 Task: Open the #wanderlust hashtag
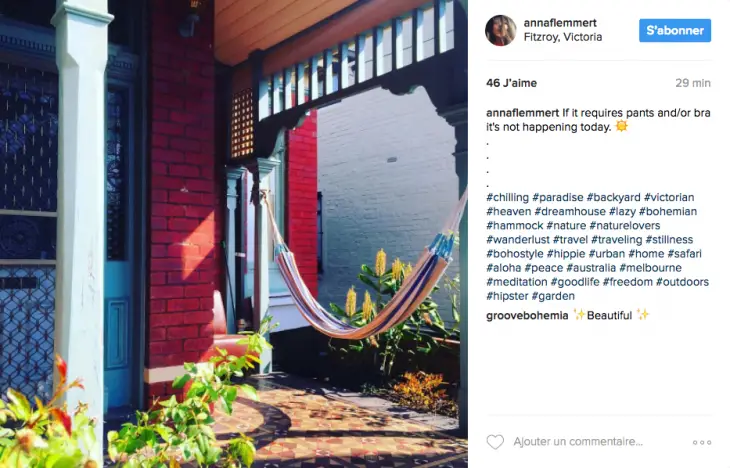tap(518, 239)
